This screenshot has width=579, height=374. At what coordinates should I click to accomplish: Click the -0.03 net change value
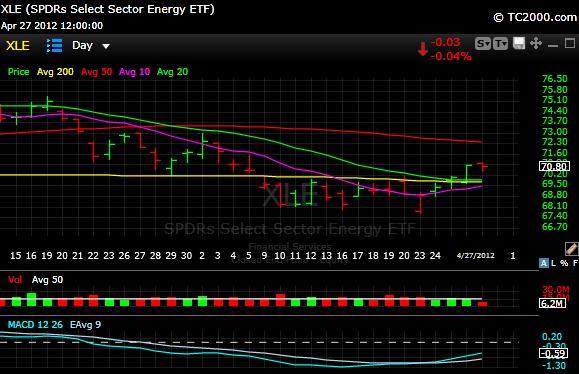(x=445, y=42)
